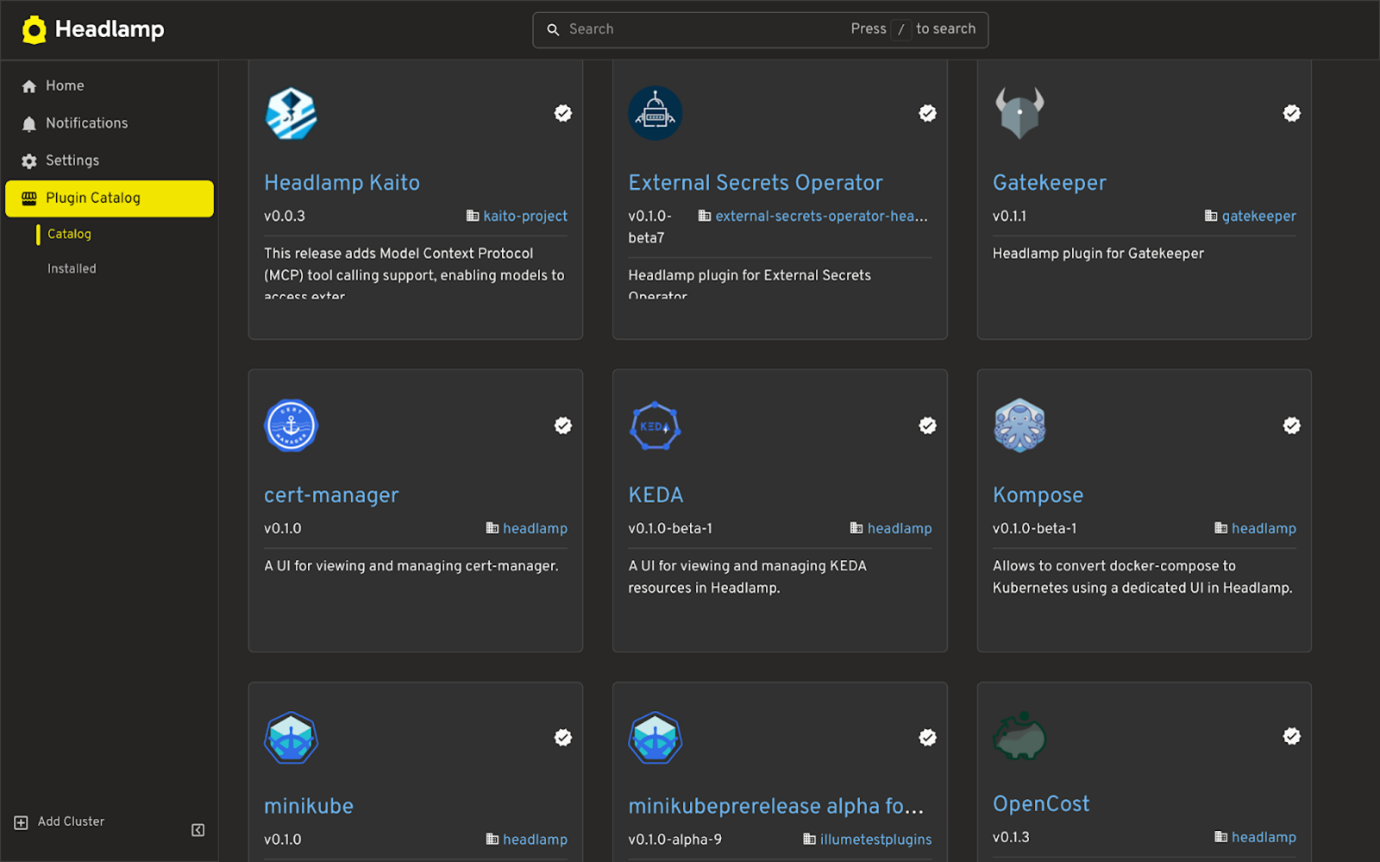
Task: Click the Gatekeeper helmet logo
Action: pyautogui.click(x=1019, y=113)
